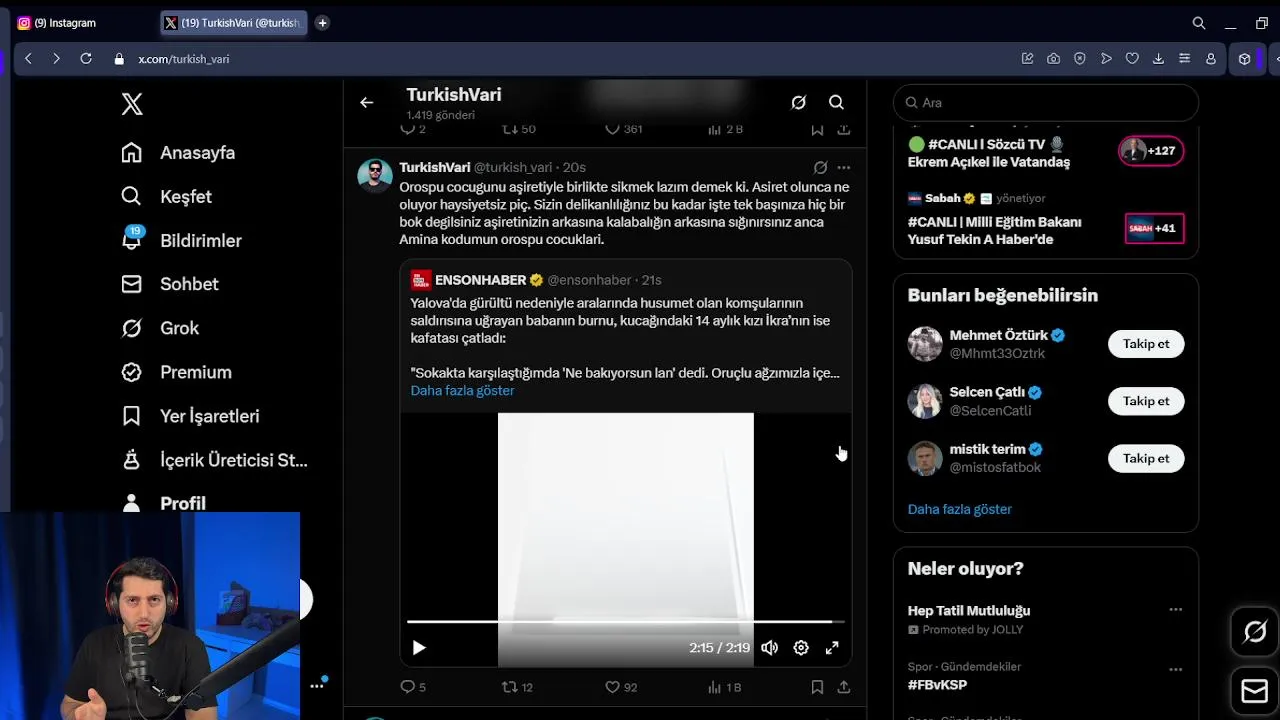
Task: Open Sohbet messages
Action: click(169, 284)
